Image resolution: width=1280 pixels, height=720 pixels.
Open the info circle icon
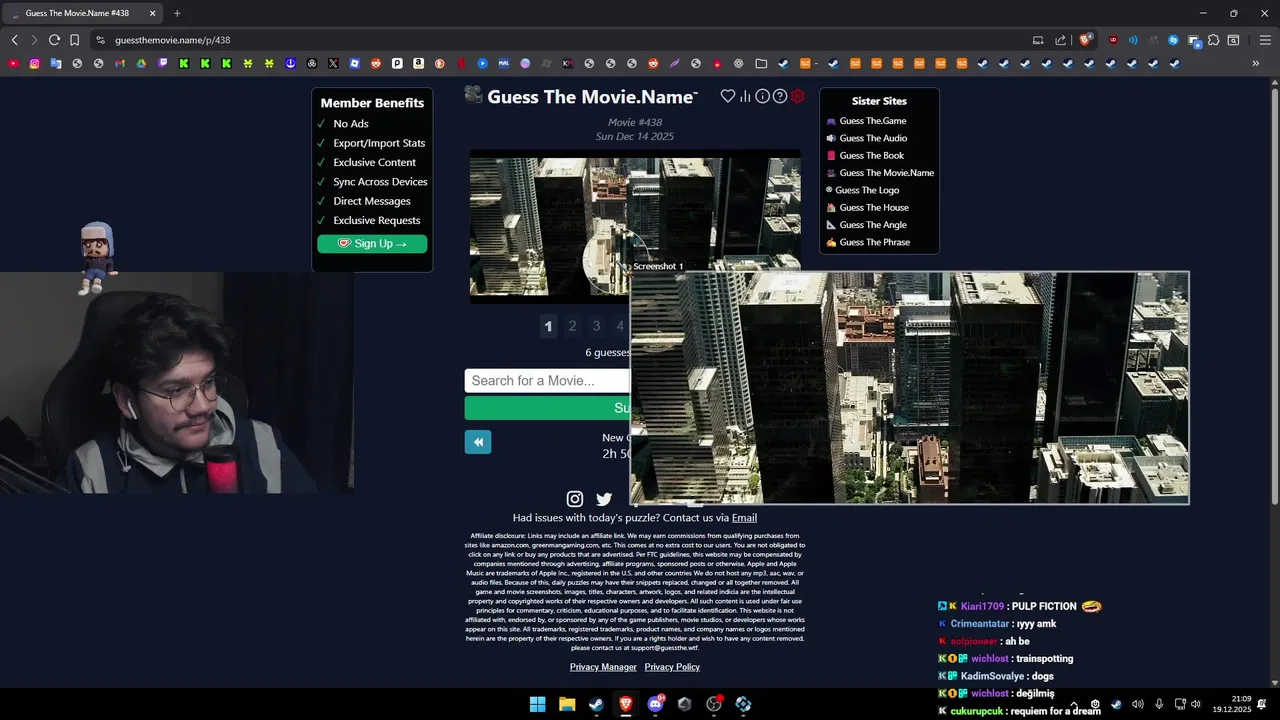[762, 96]
